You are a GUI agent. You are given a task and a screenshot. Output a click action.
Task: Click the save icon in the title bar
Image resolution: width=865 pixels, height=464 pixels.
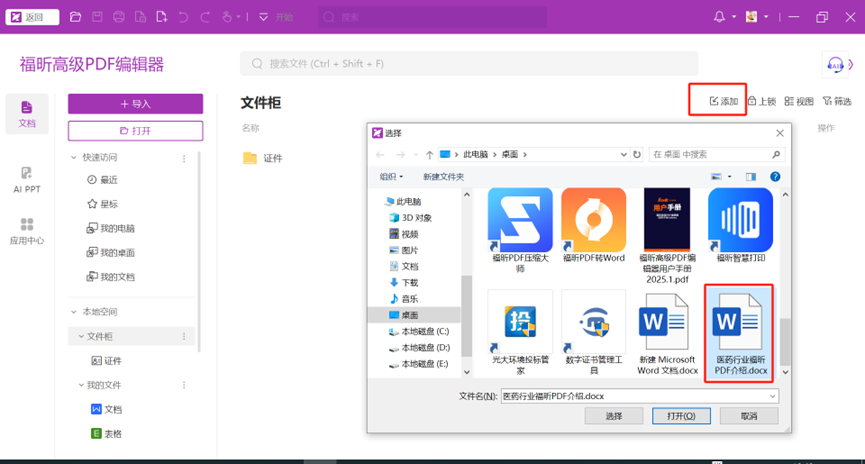(97, 17)
